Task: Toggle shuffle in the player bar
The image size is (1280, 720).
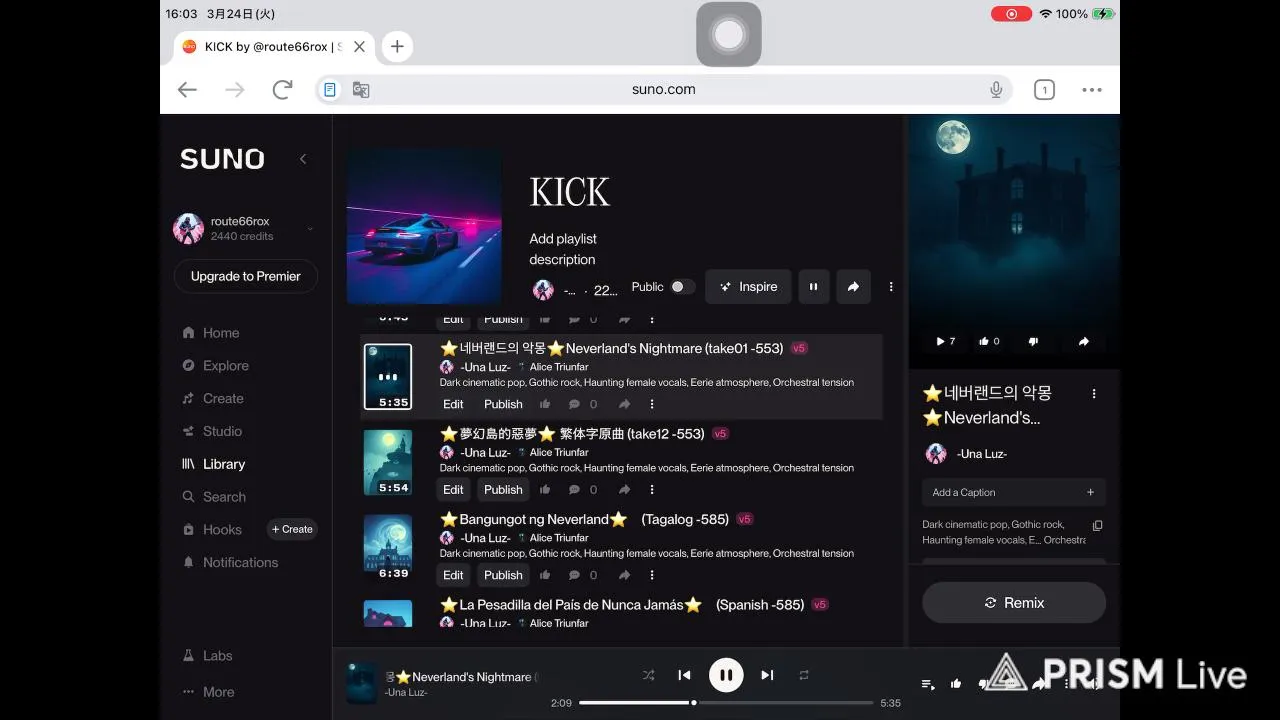Action: [x=648, y=675]
